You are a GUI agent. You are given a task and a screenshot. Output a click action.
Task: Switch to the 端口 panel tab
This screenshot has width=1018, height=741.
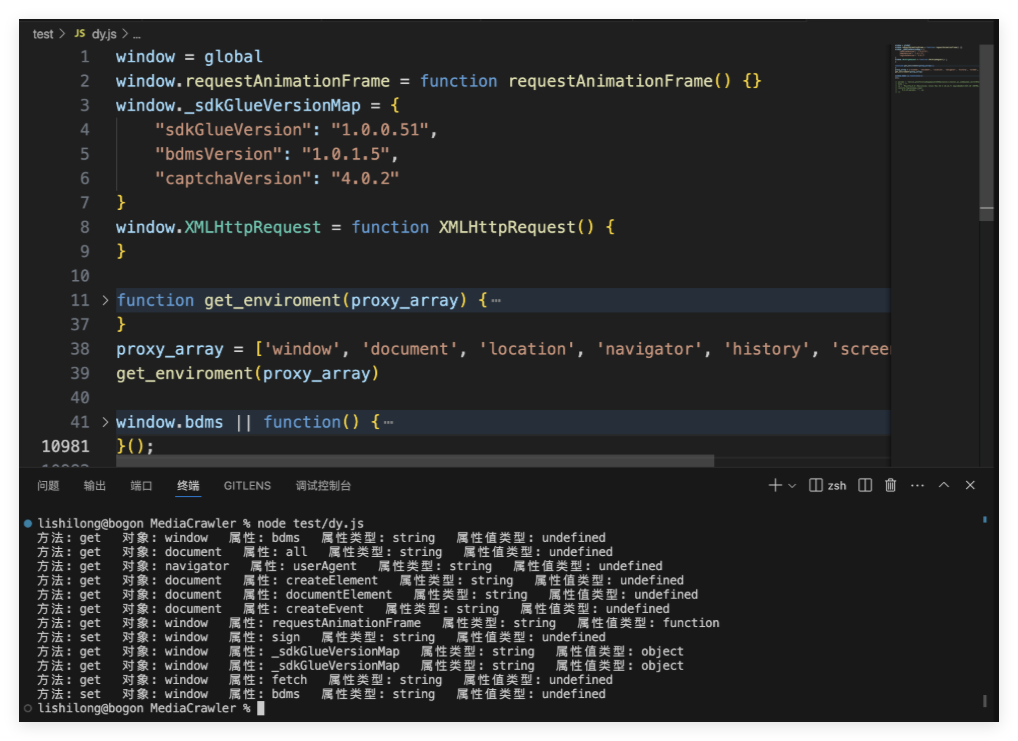point(142,486)
